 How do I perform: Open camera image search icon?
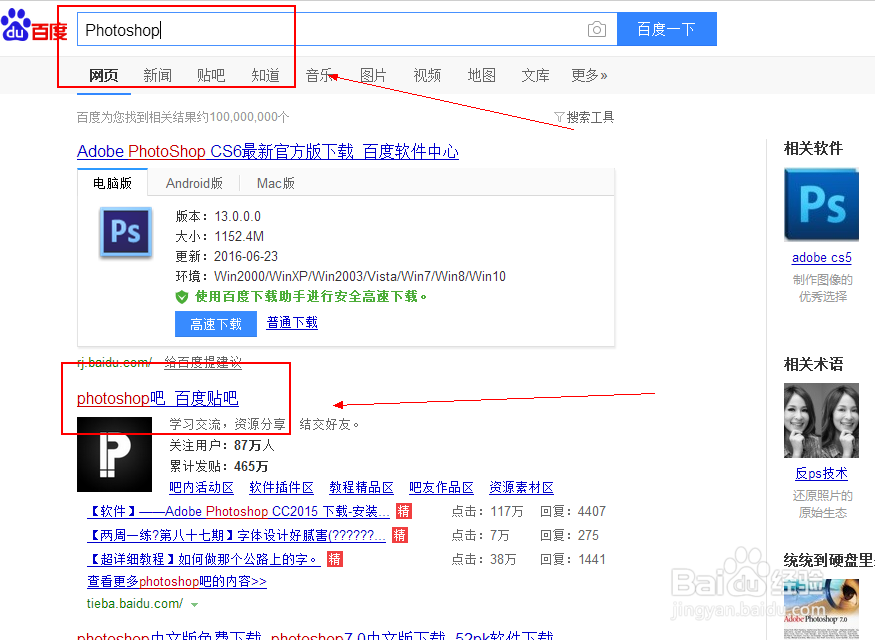coord(597,30)
